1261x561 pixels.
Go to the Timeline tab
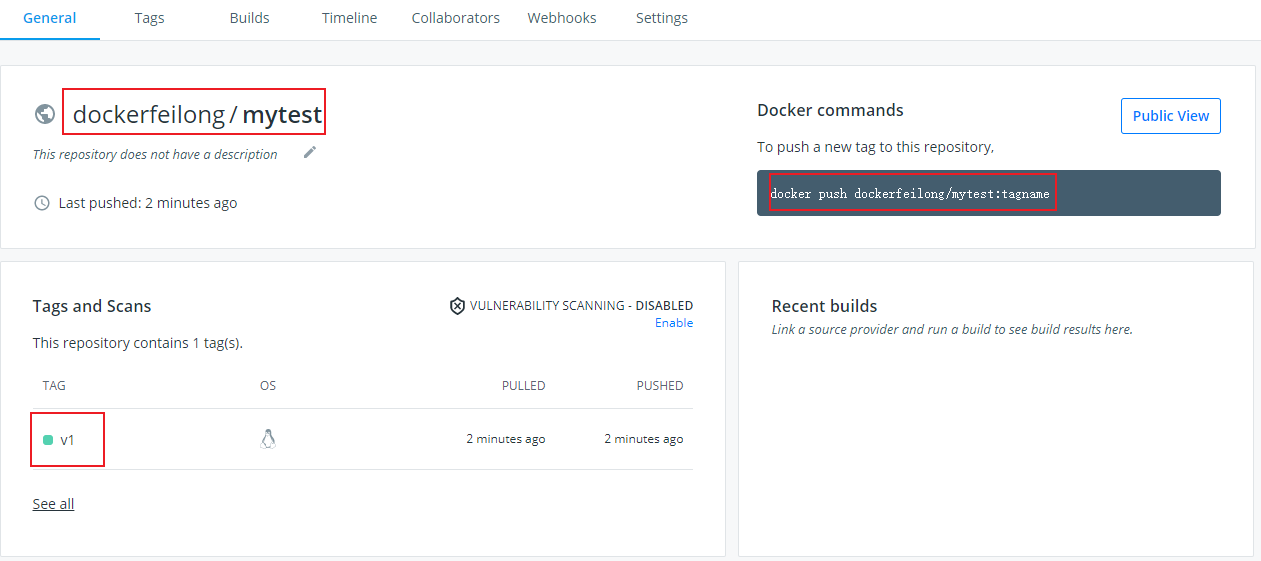point(349,18)
